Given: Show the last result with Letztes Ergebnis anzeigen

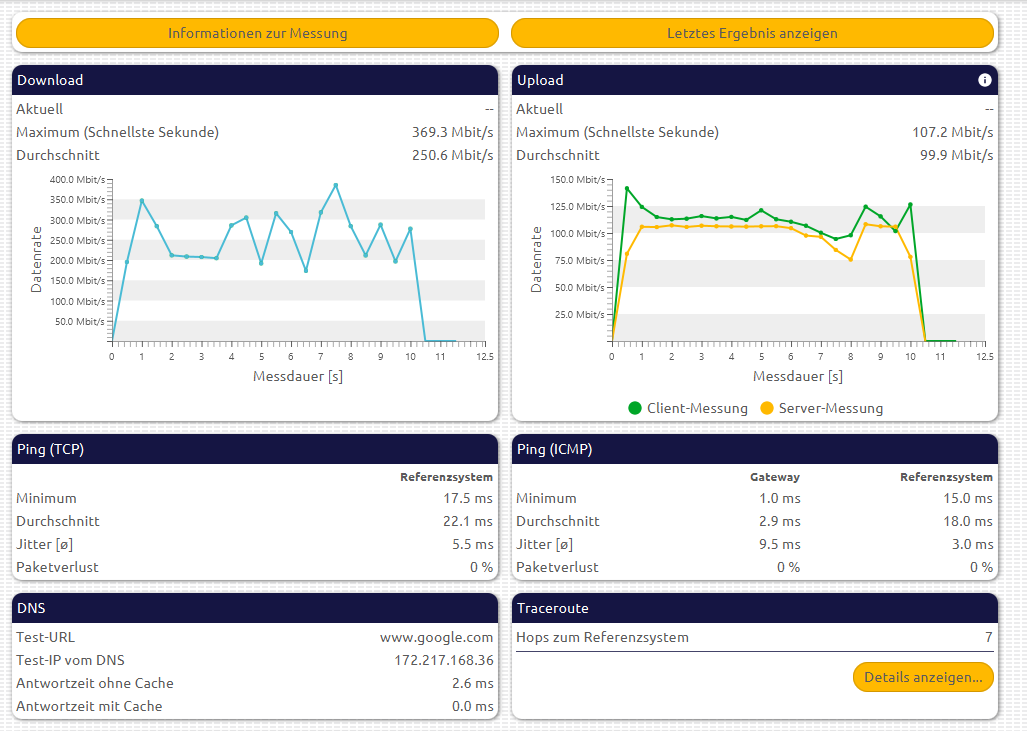Looking at the screenshot, I should click(752, 33).
